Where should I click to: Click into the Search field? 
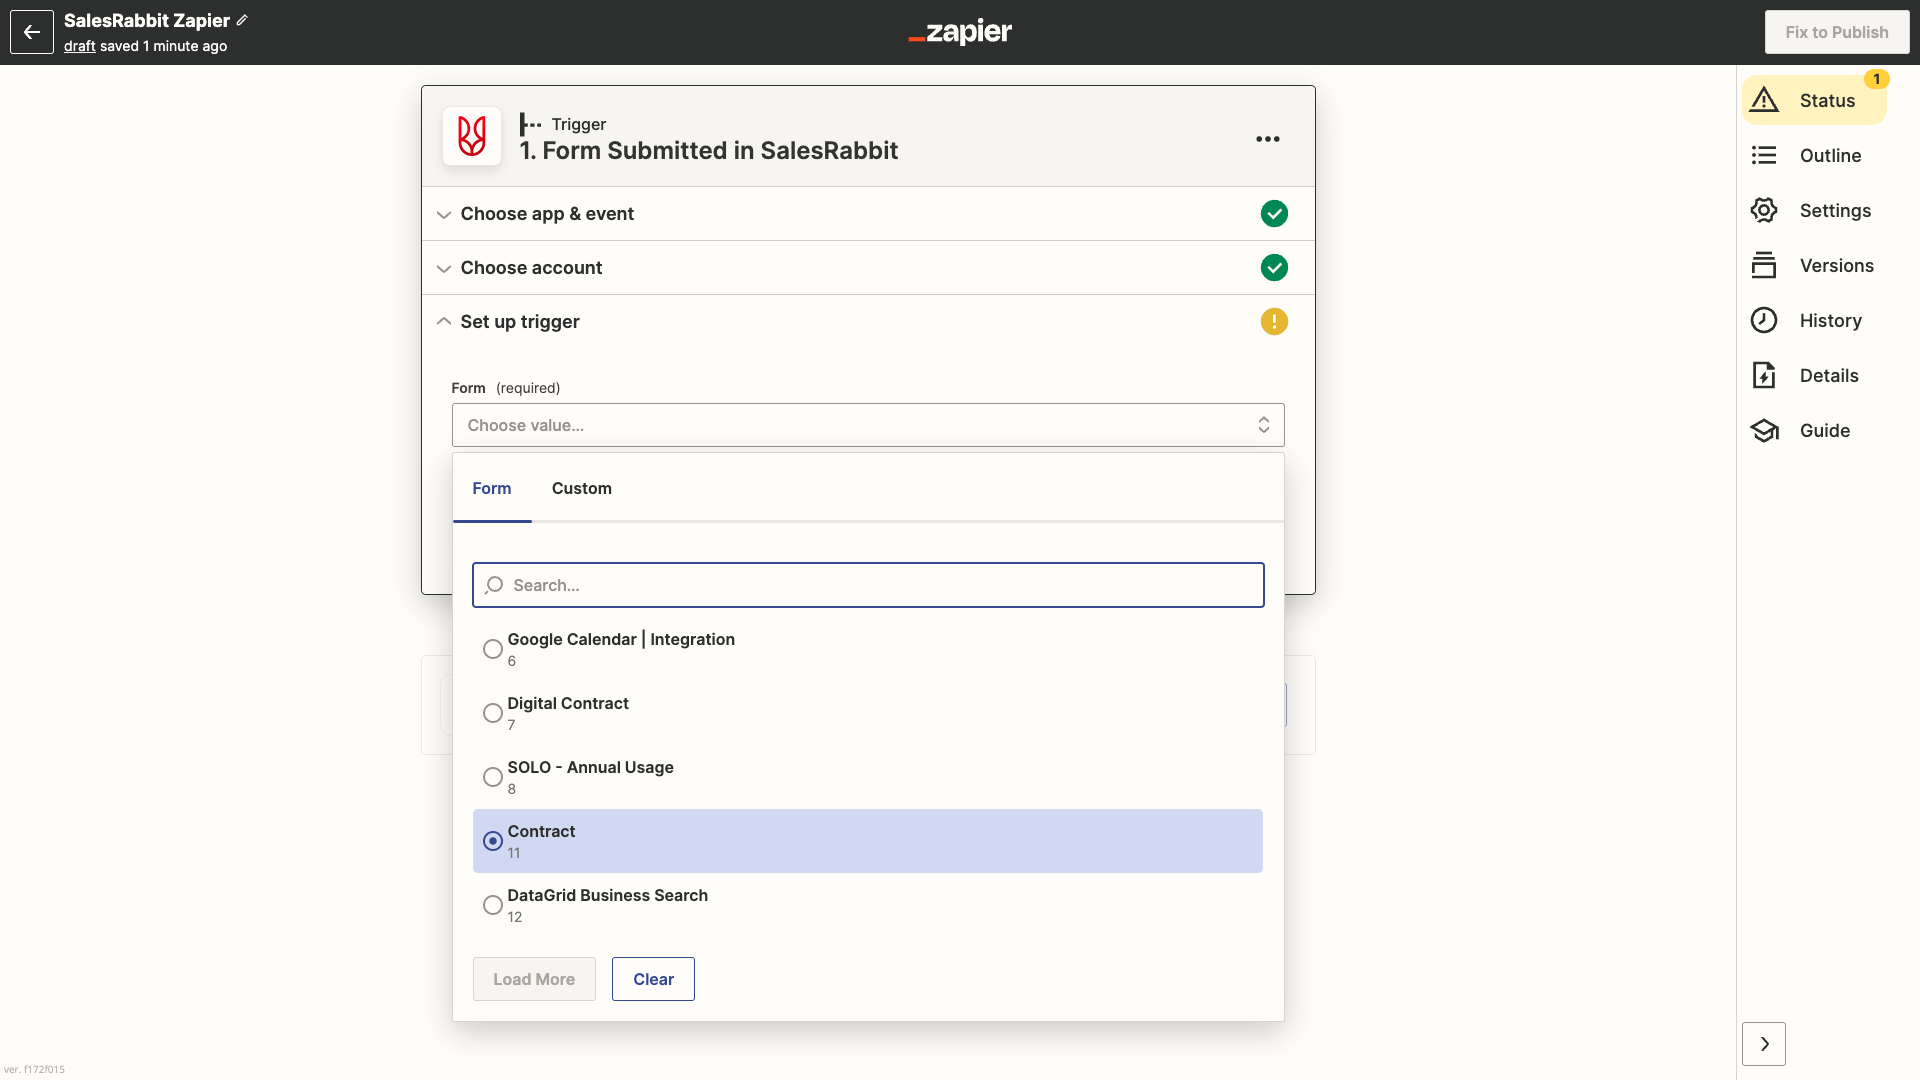868,585
